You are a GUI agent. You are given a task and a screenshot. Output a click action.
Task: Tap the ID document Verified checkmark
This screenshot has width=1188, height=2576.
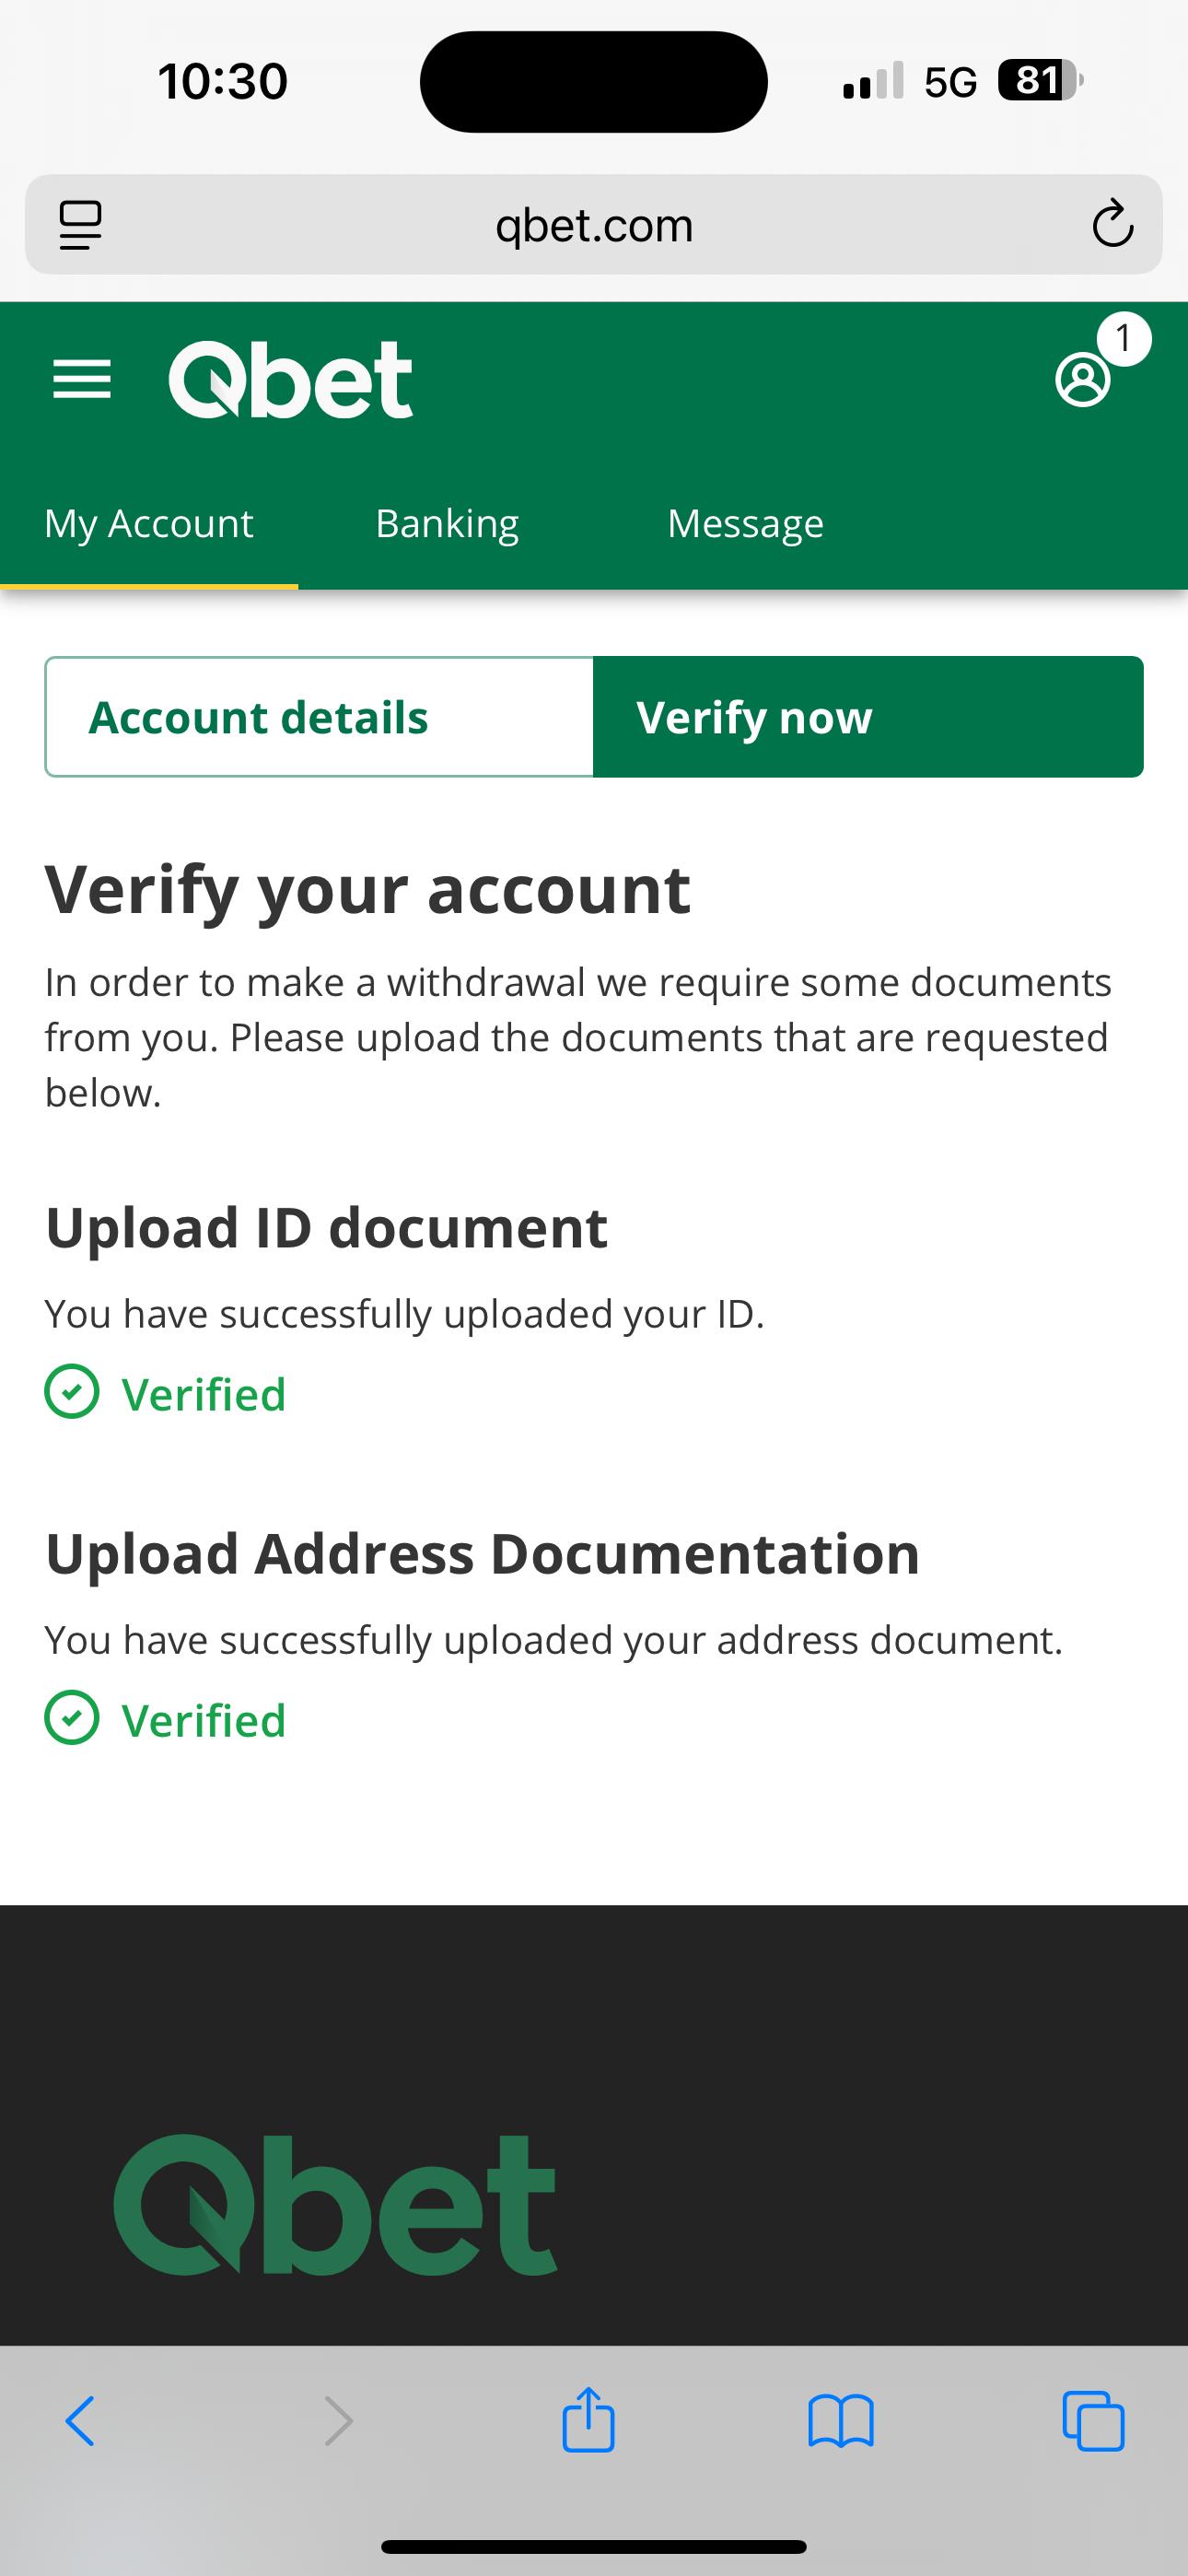pos(72,1392)
